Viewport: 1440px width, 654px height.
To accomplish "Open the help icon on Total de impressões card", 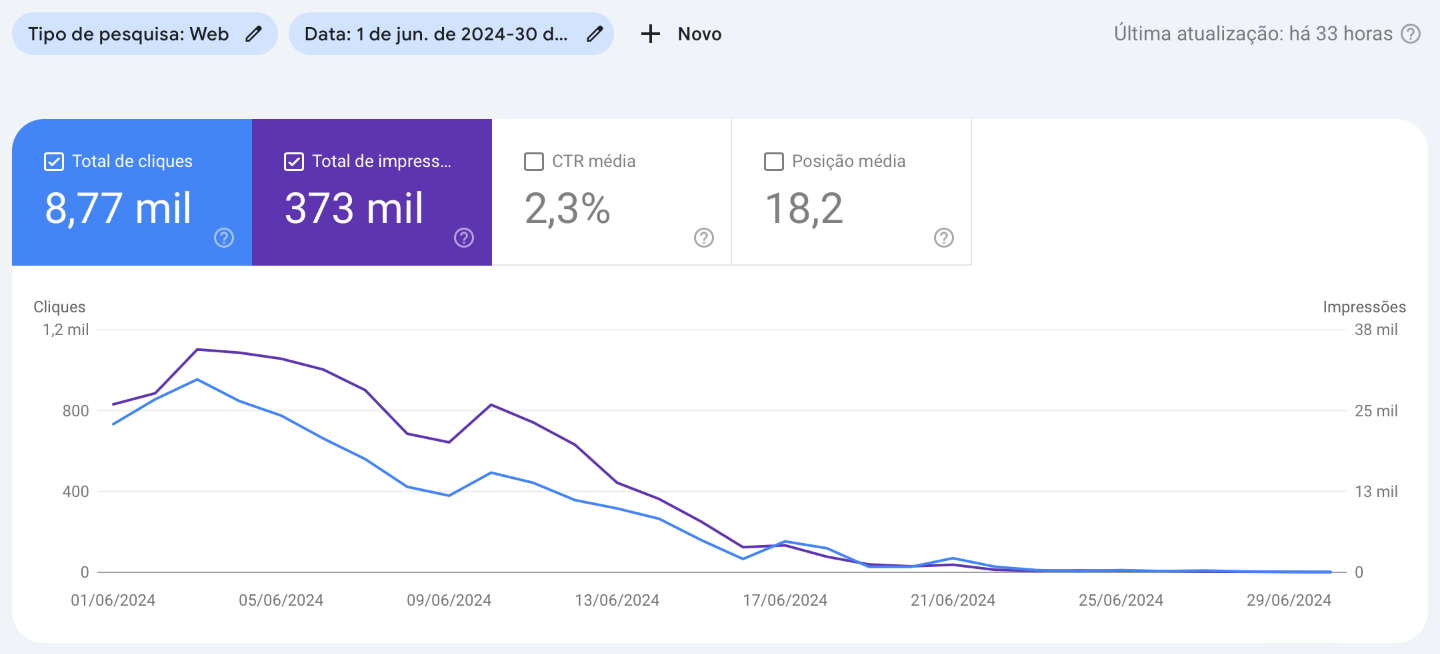I will tap(463, 238).
